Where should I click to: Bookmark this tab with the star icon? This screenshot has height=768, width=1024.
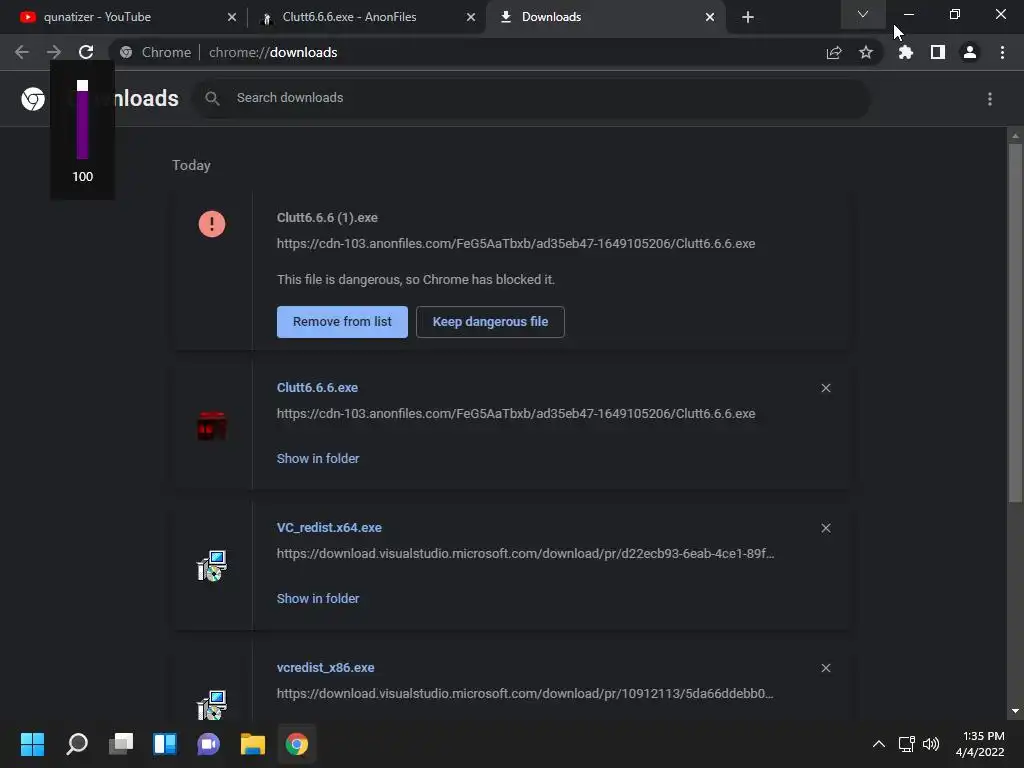(x=866, y=52)
